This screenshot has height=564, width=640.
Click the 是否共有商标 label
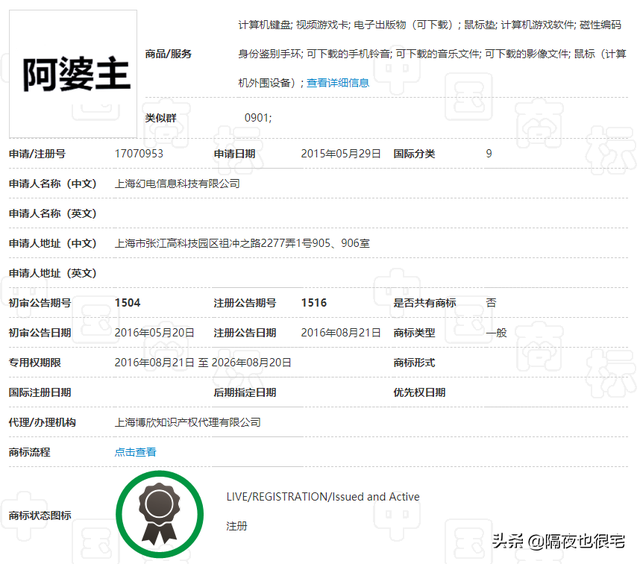(424, 303)
